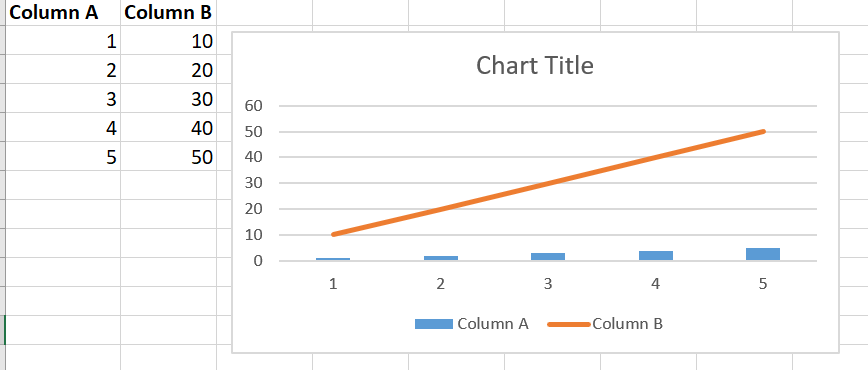This screenshot has width=868, height=370.
Task: Click the Column A legend entry
Action: point(472,324)
